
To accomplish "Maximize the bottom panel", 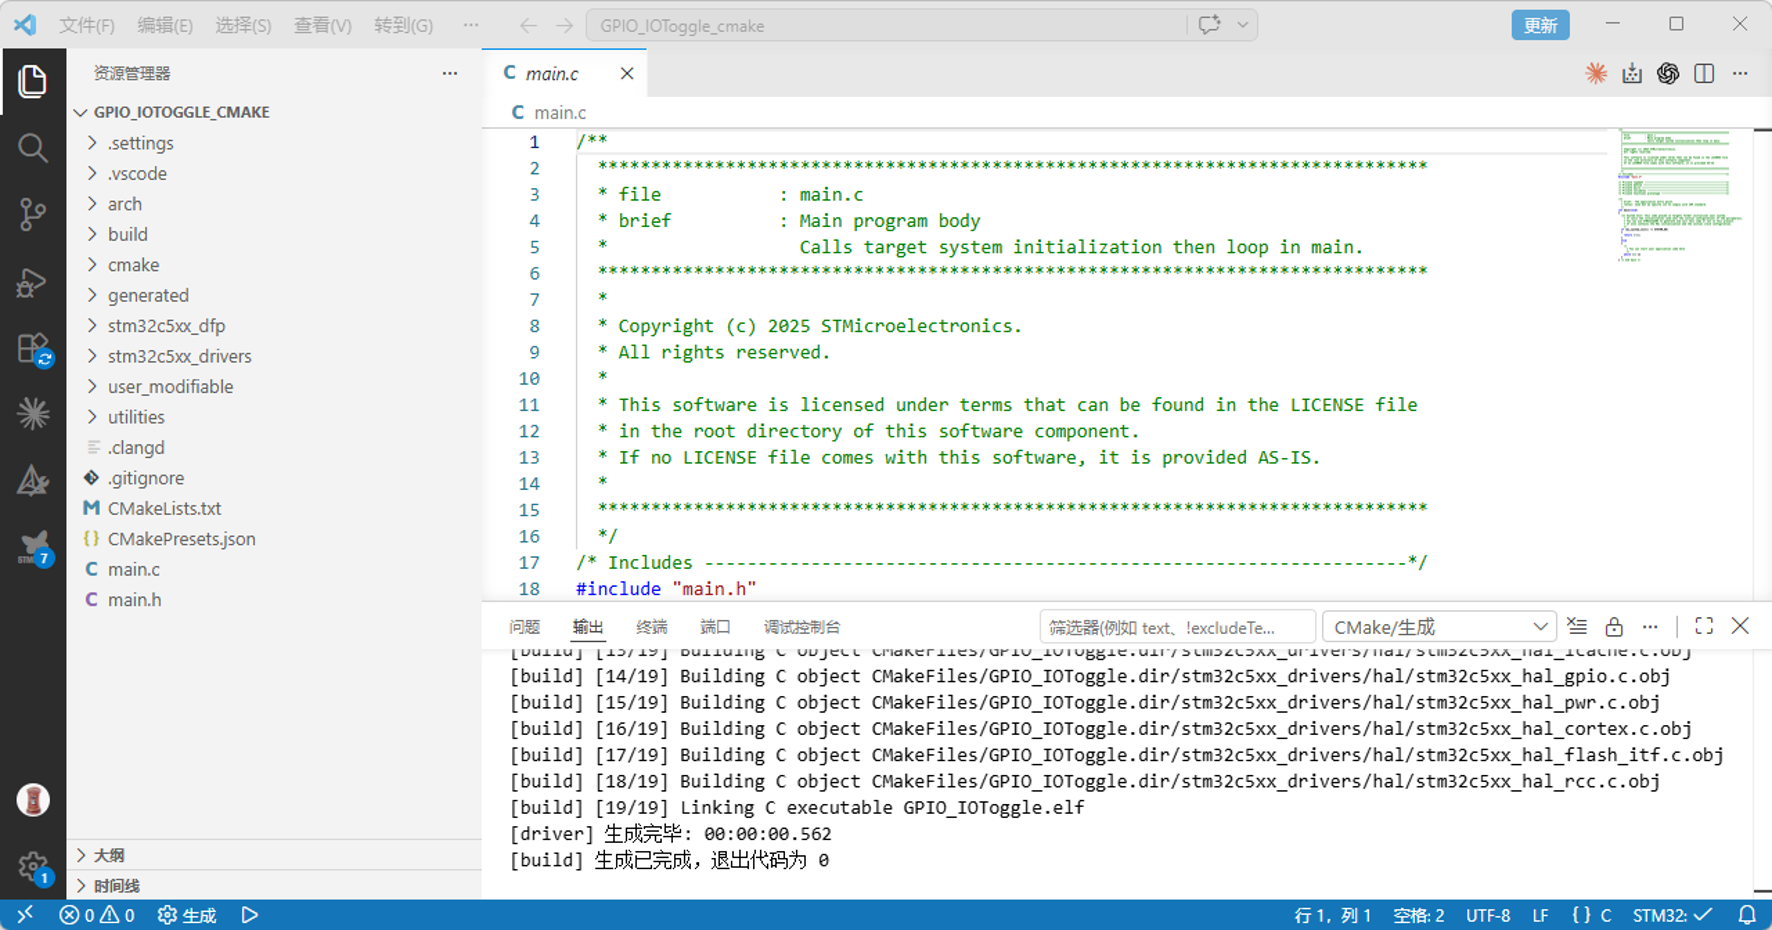I will (x=1704, y=626).
